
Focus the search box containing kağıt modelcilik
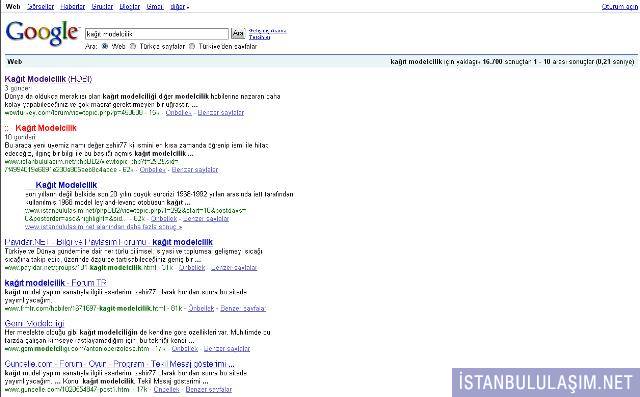coord(157,34)
